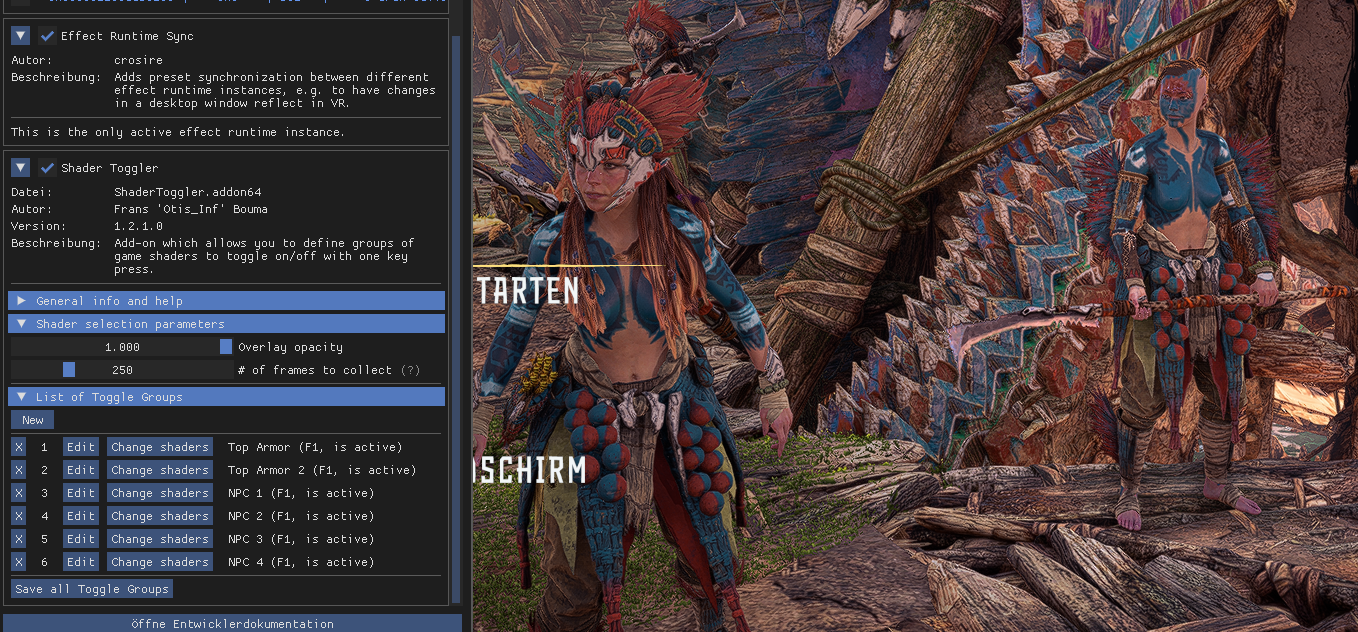Change shaders for NPC 3
The image size is (1358, 632).
tap(160, 539)
